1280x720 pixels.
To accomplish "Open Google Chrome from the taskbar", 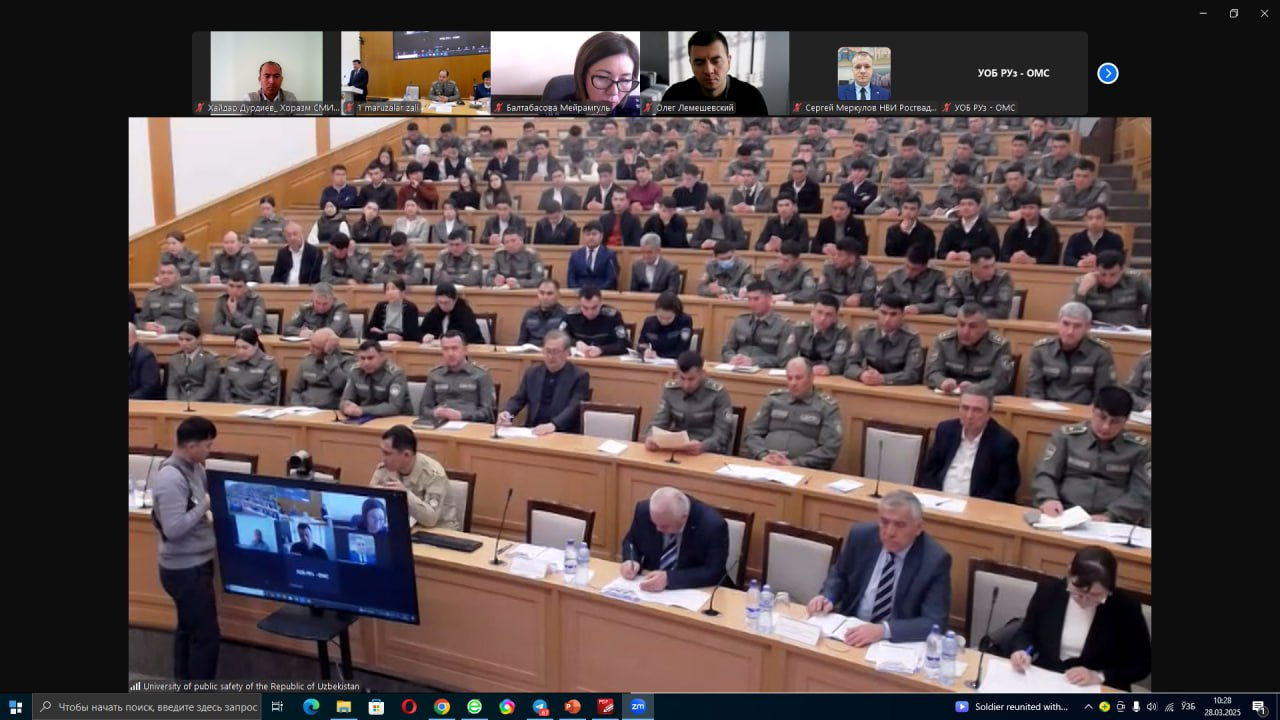I will tap(441, 707).
